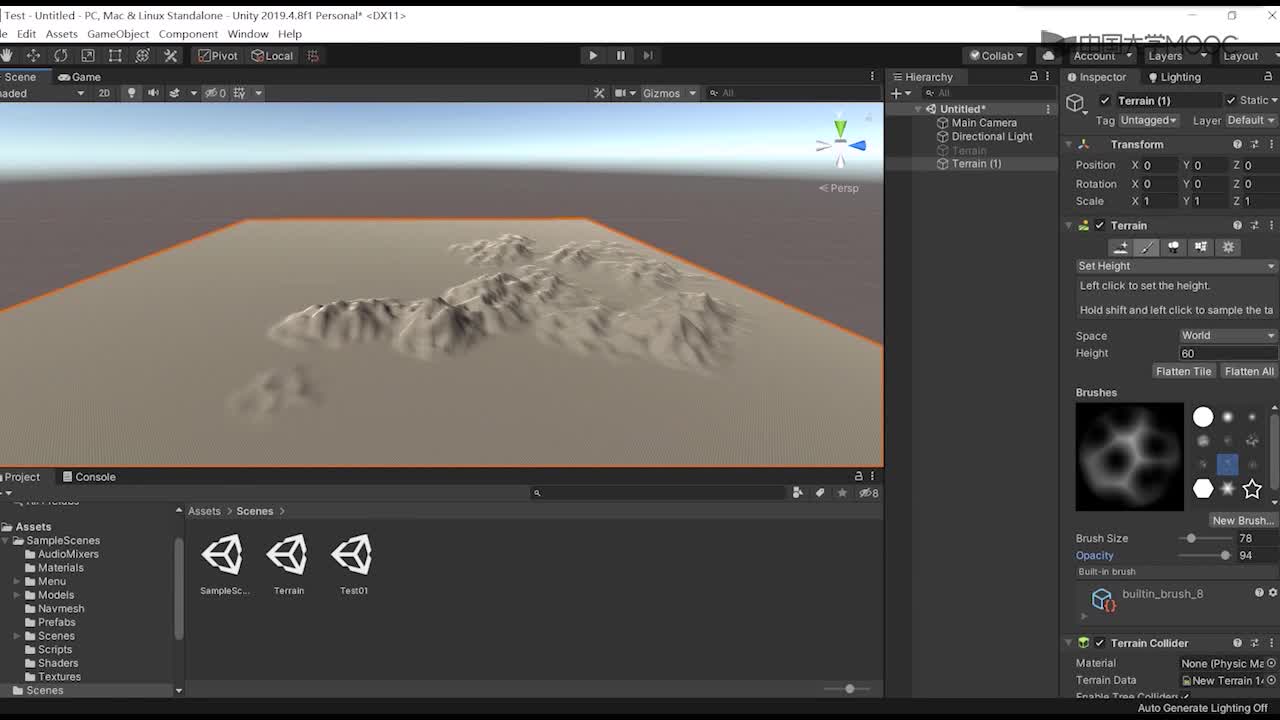
Task: Open the GameObject menu
Action: [x=118, y=34]
